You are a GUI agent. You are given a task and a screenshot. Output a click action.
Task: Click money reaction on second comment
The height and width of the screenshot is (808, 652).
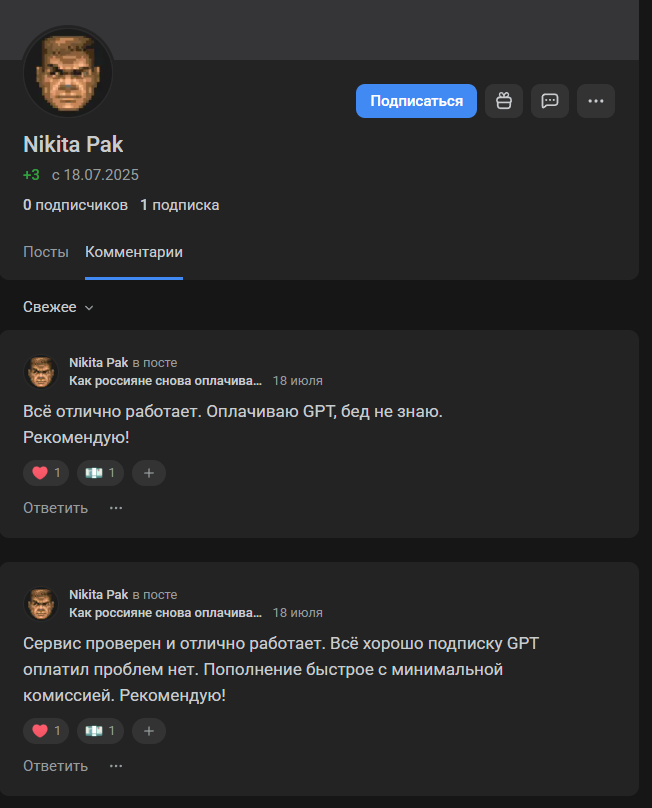pos(100,731)
